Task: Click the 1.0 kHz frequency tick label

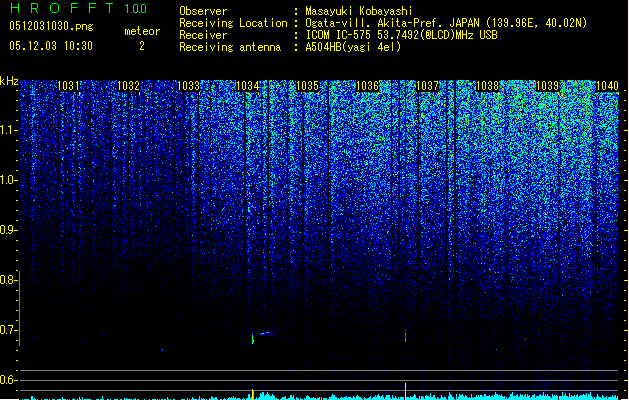Action: 8,180
